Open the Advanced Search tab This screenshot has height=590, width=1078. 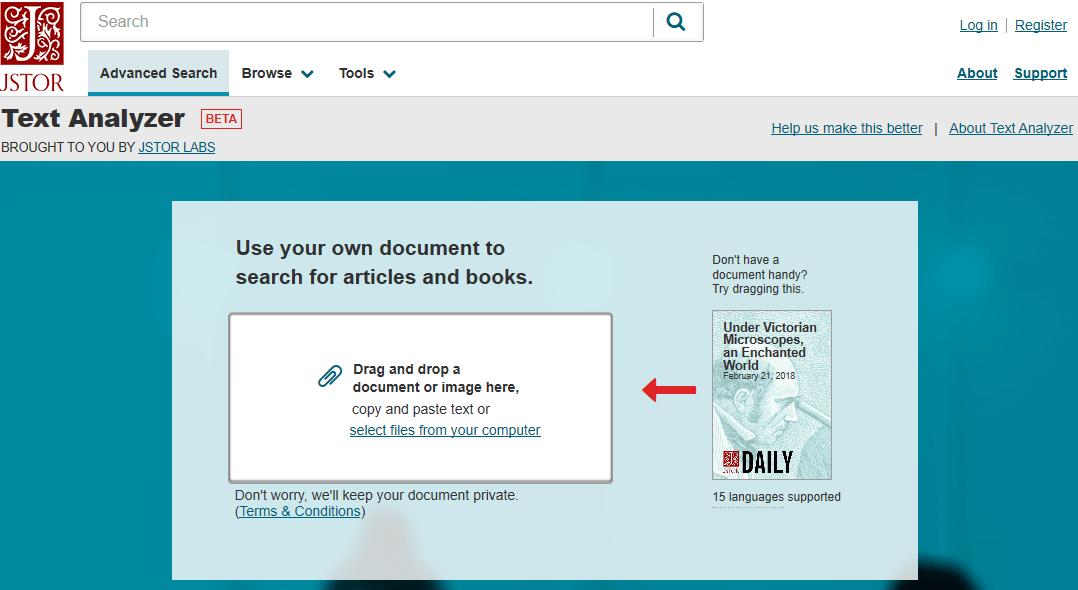158,73
